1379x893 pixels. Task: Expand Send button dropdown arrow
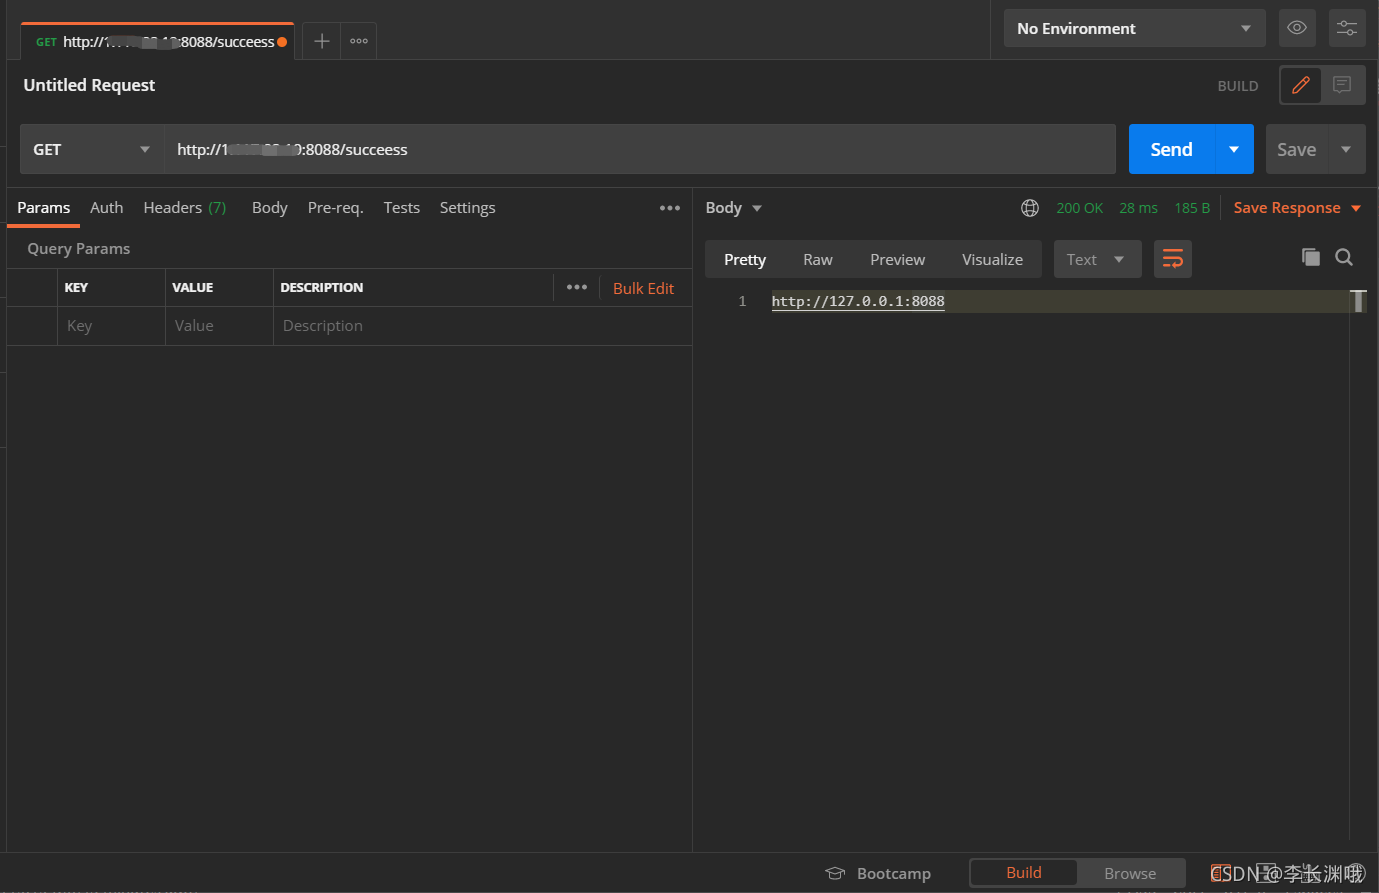(x=1234, y=149)
